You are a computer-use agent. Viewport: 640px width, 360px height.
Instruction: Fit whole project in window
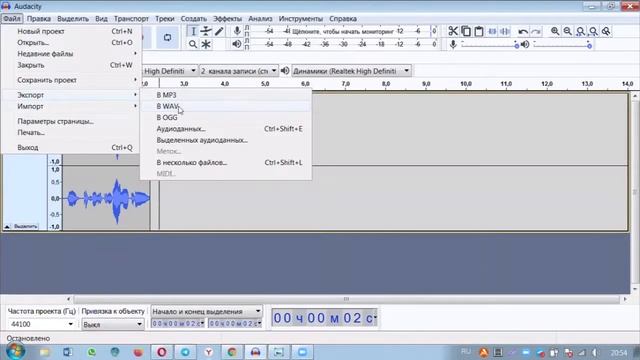pyautogui.click(x=593, y=31)
